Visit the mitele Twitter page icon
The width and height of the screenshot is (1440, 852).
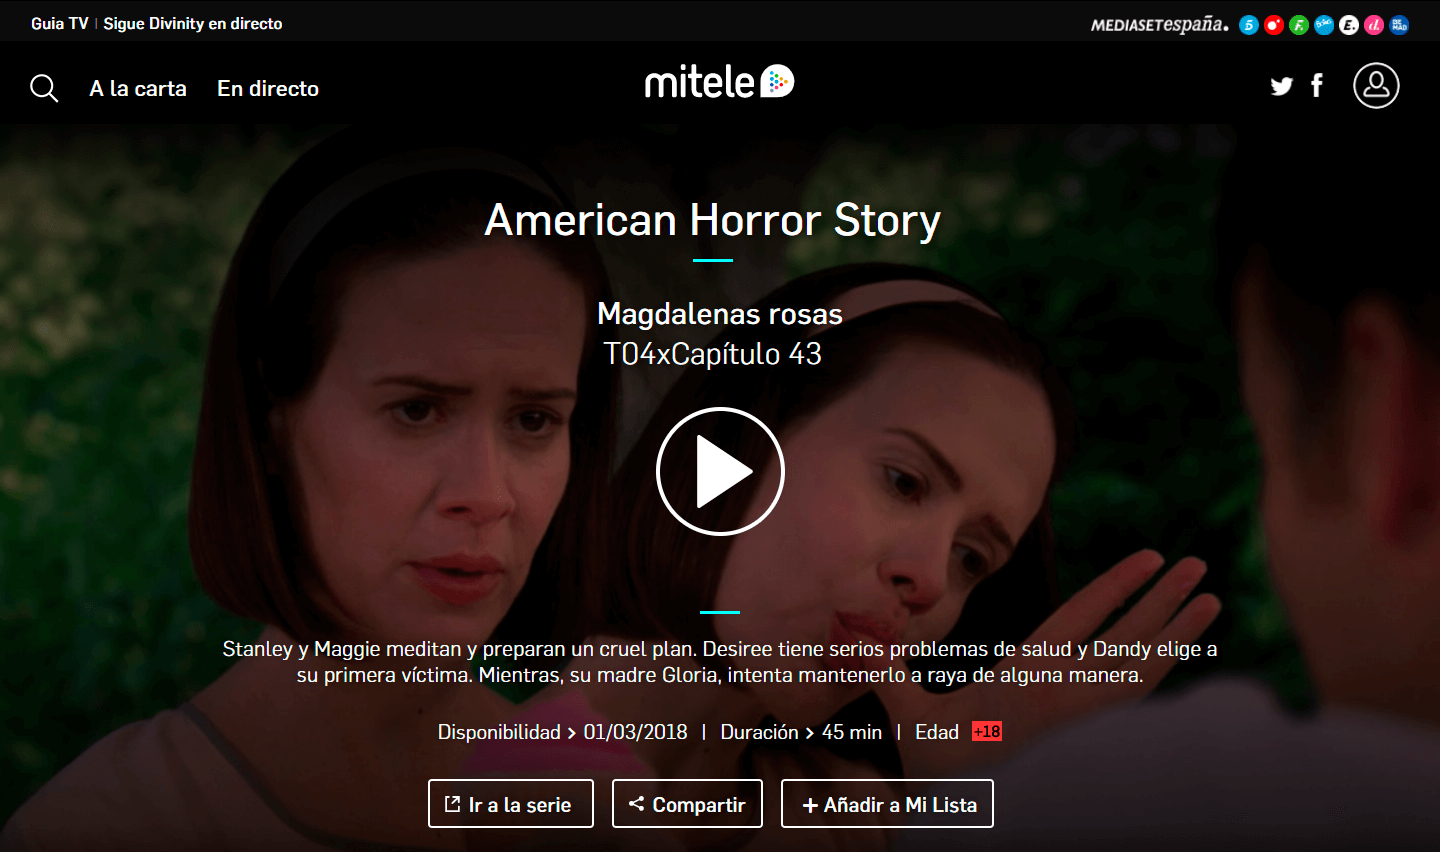(x=1282, y=86)
